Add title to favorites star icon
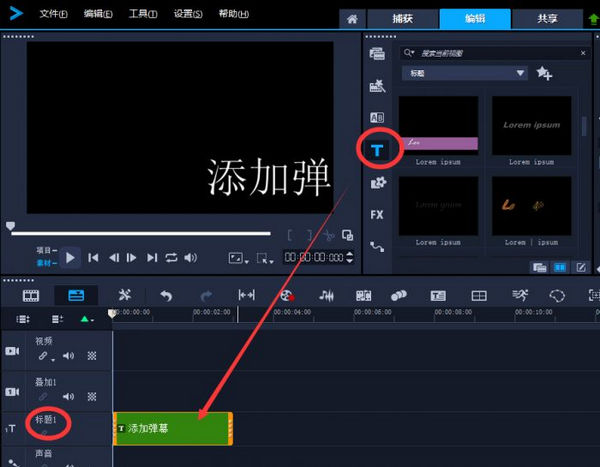 [x=544, y=73]
